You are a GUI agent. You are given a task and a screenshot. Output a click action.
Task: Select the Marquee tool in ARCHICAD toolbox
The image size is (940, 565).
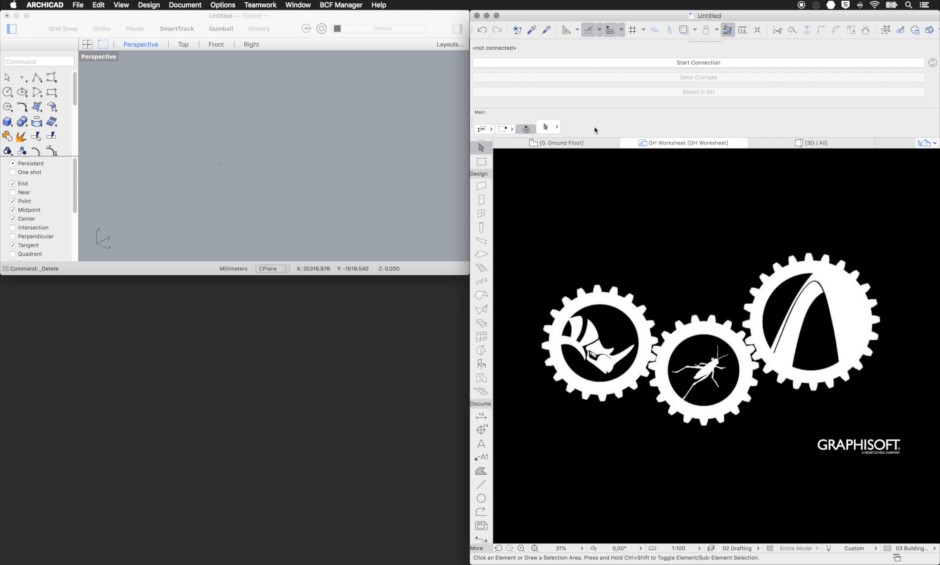481,162
